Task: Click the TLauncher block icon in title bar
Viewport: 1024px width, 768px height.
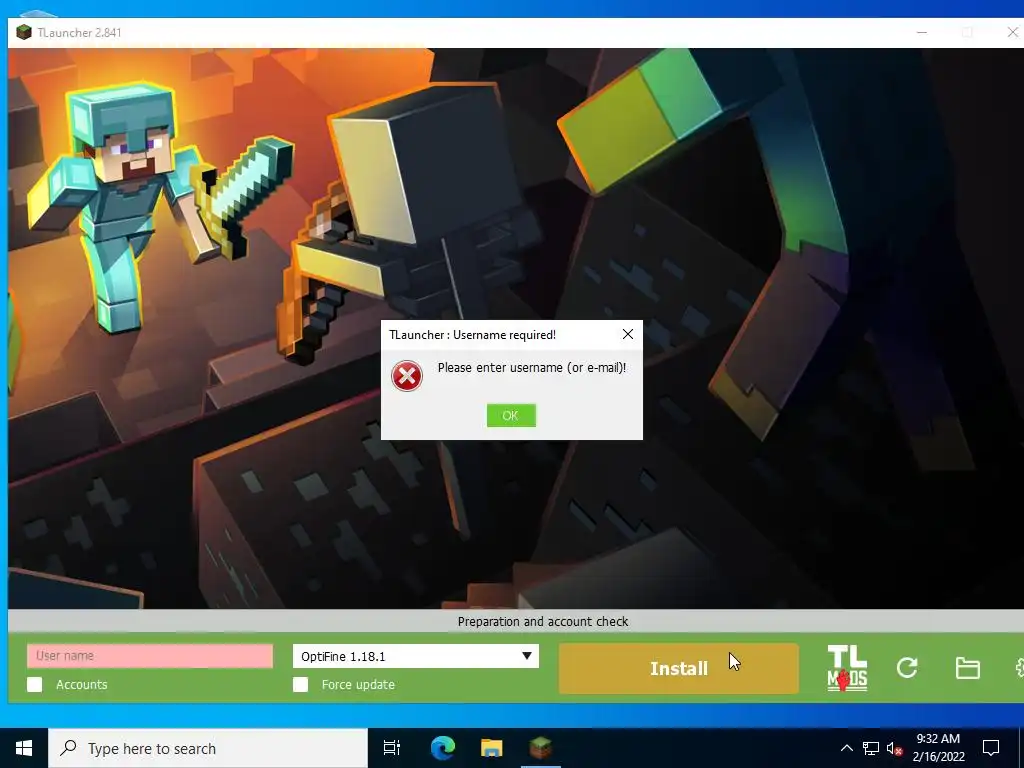Action: coord(24,32)
